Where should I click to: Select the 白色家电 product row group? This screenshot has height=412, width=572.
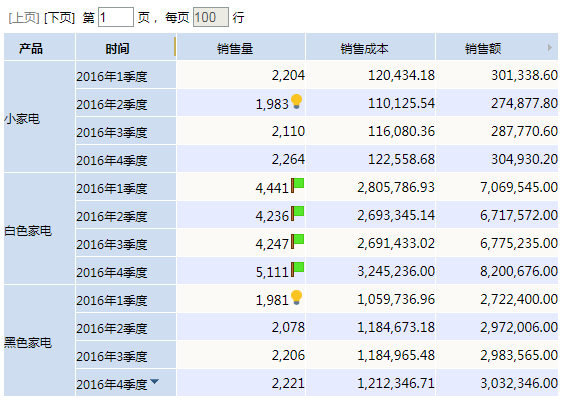tap(39, 229)
